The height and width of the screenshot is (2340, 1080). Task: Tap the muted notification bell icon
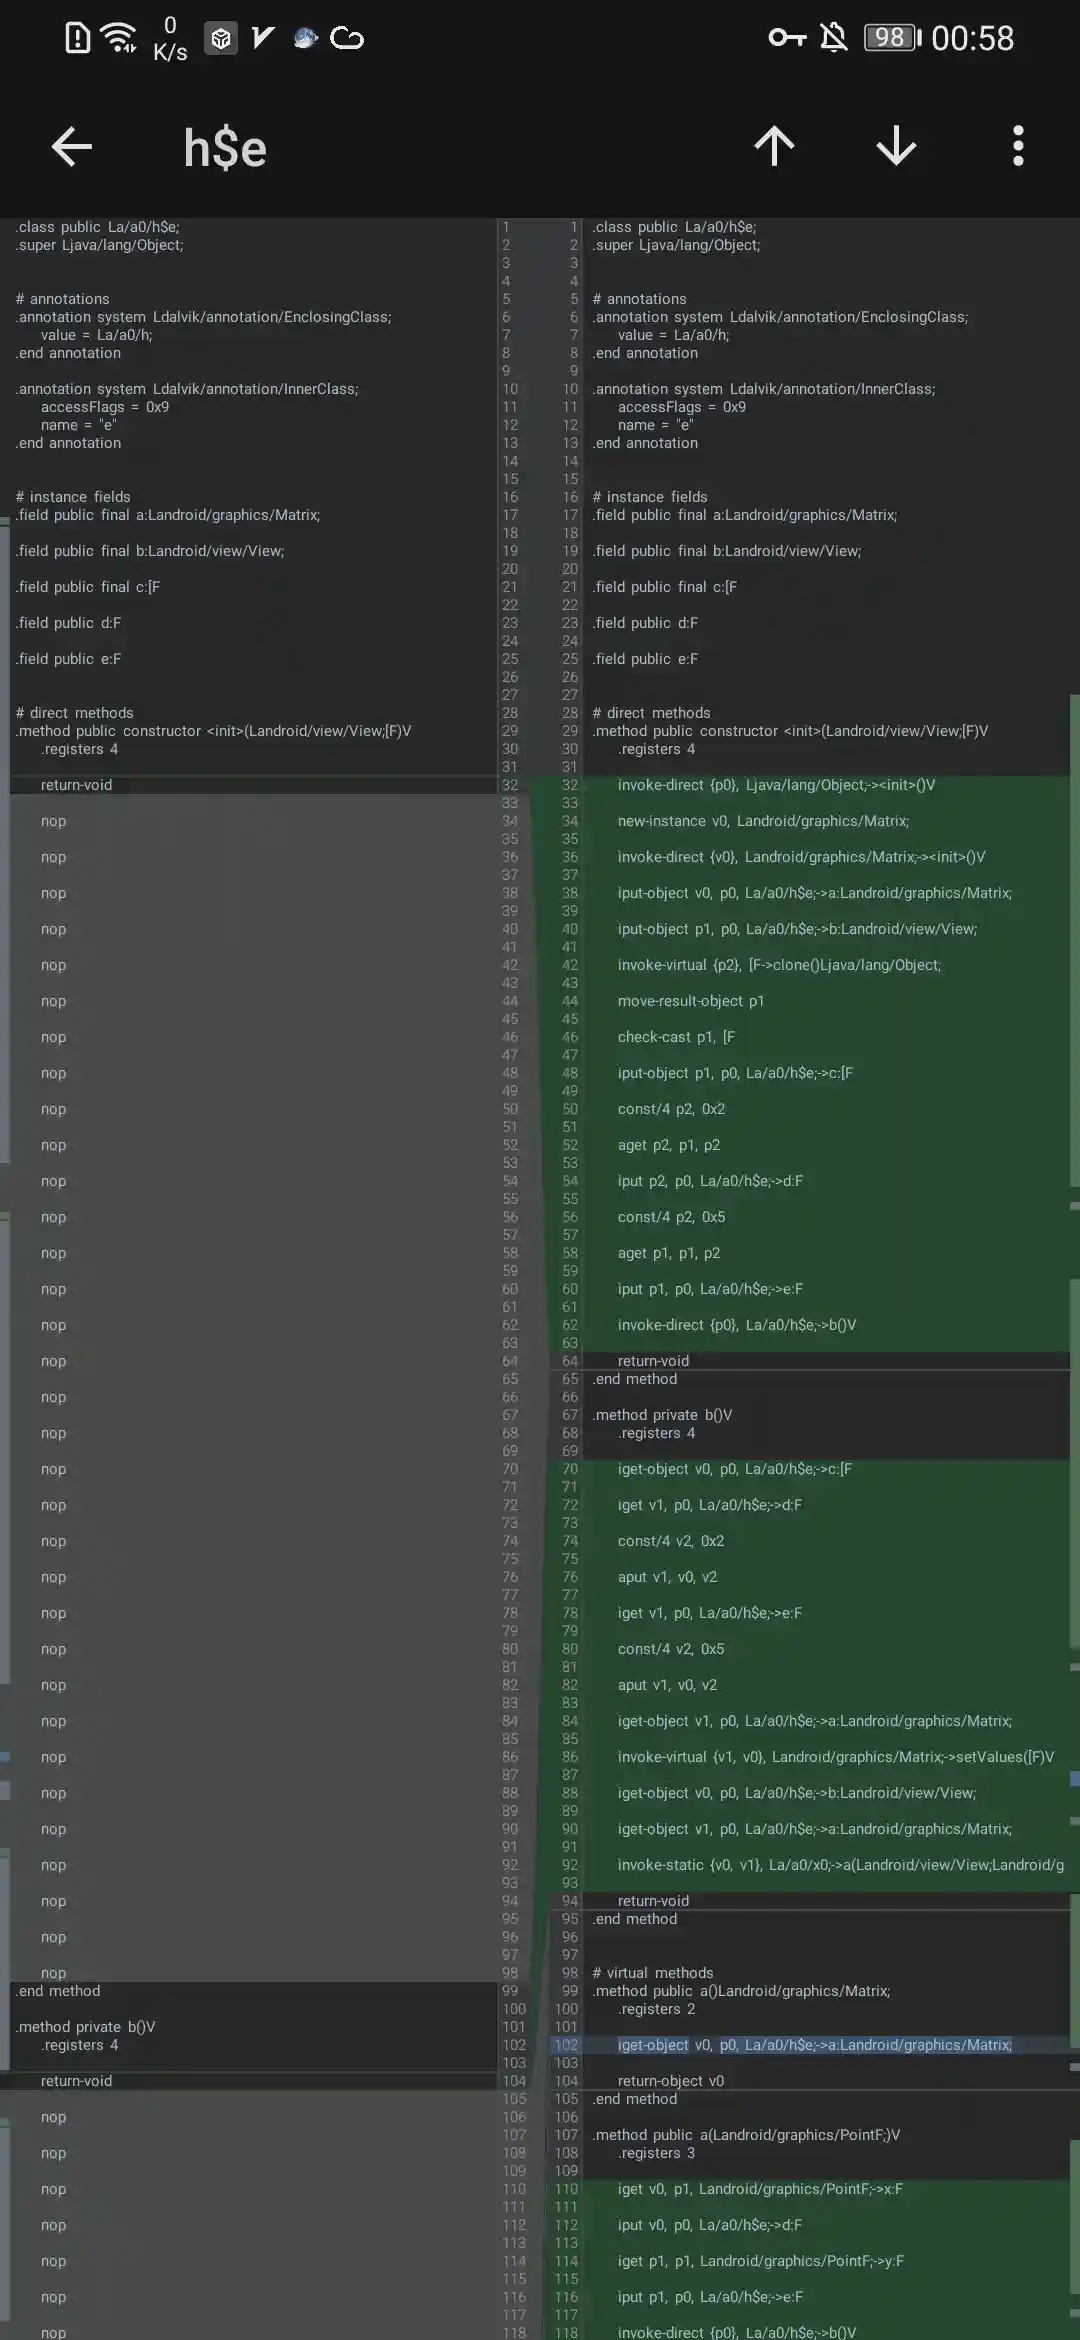tap(833, 38)
